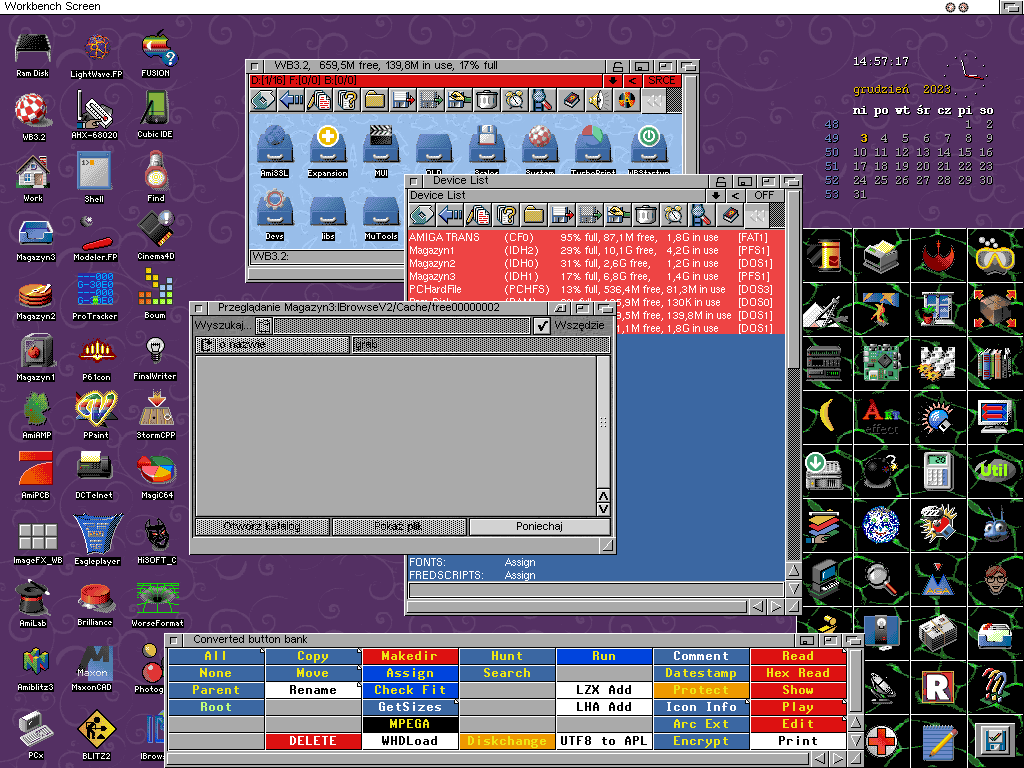
Task: Launch the Art effect dock icon
Action: [x=881, y=418]
